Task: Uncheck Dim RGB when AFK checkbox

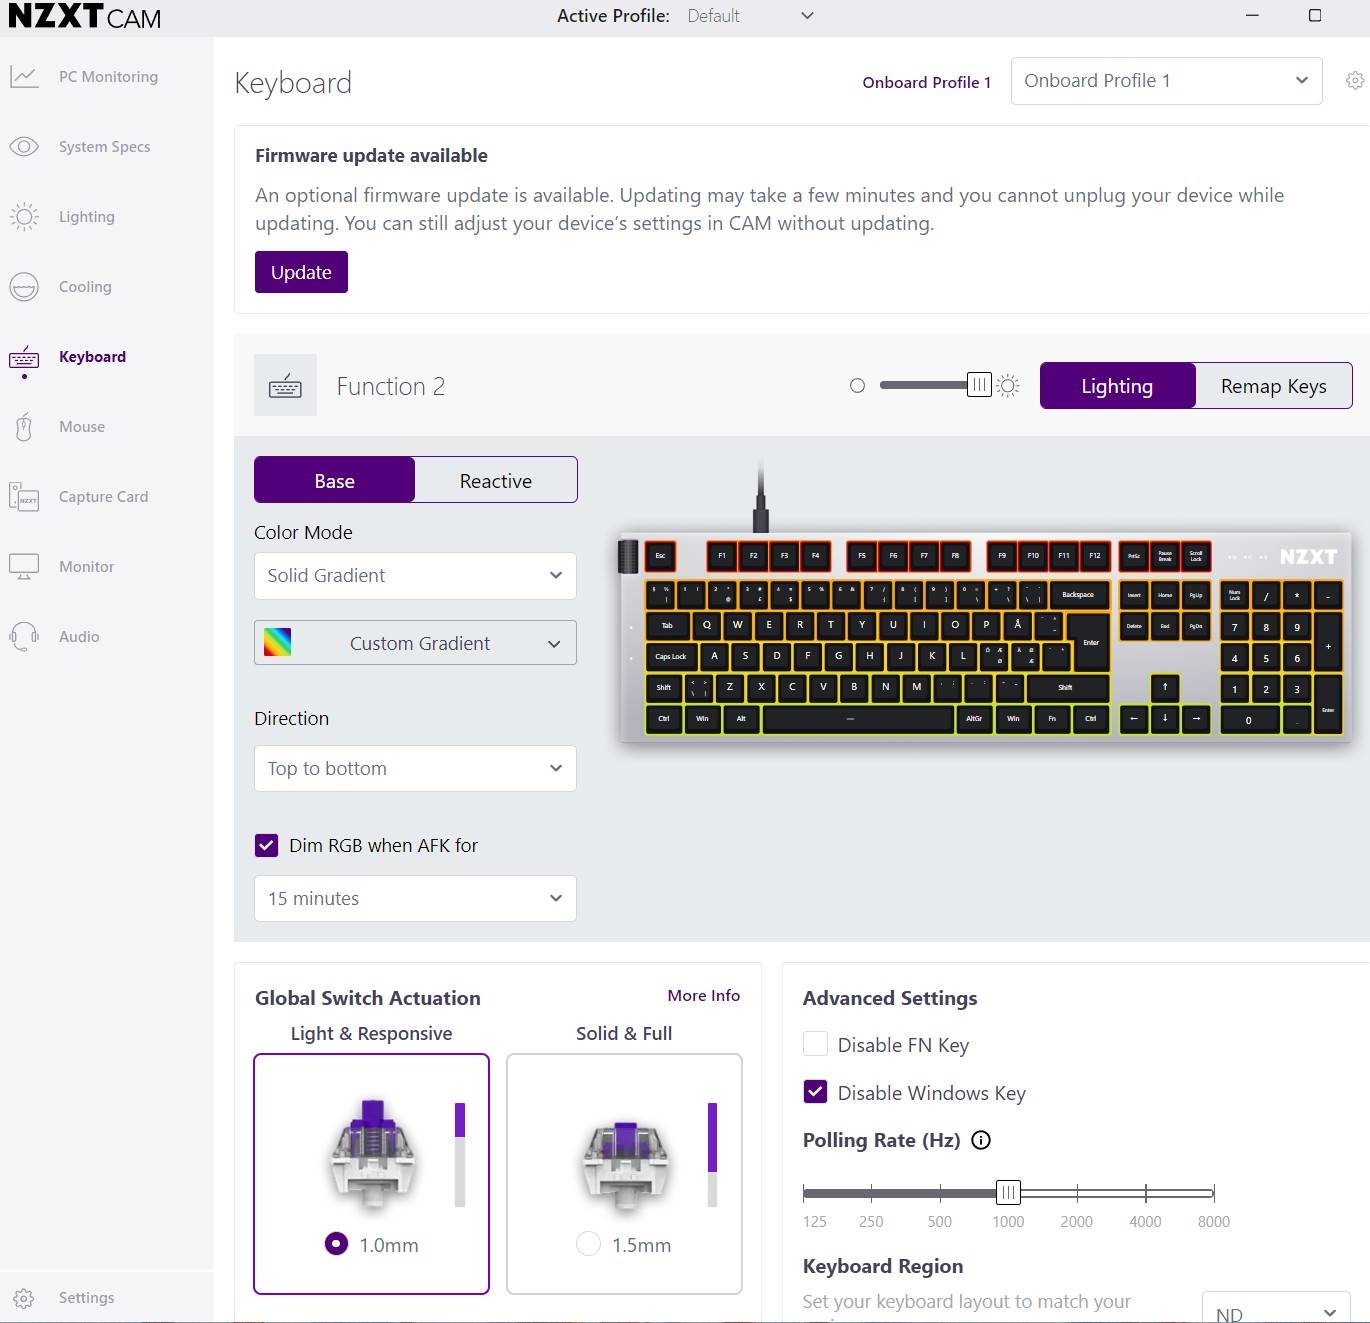Action: [x=266, y=846]
